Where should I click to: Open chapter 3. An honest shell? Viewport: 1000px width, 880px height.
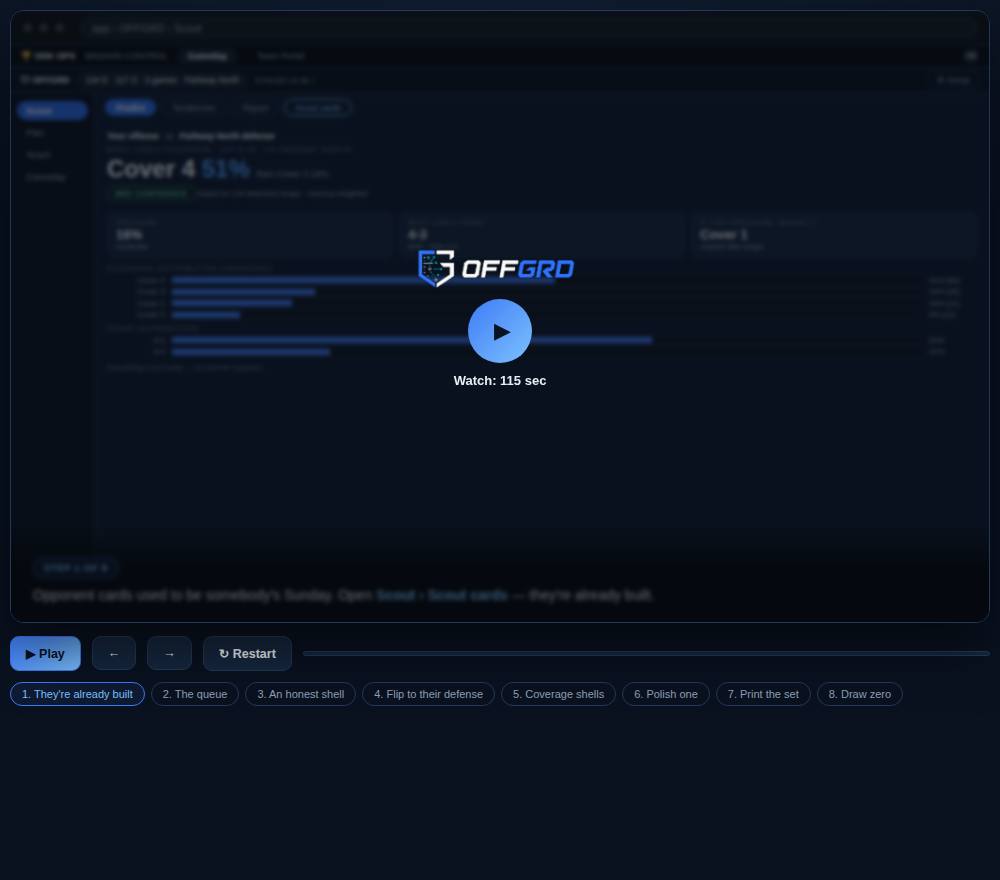pyautogui.click(x=300, y=694)
